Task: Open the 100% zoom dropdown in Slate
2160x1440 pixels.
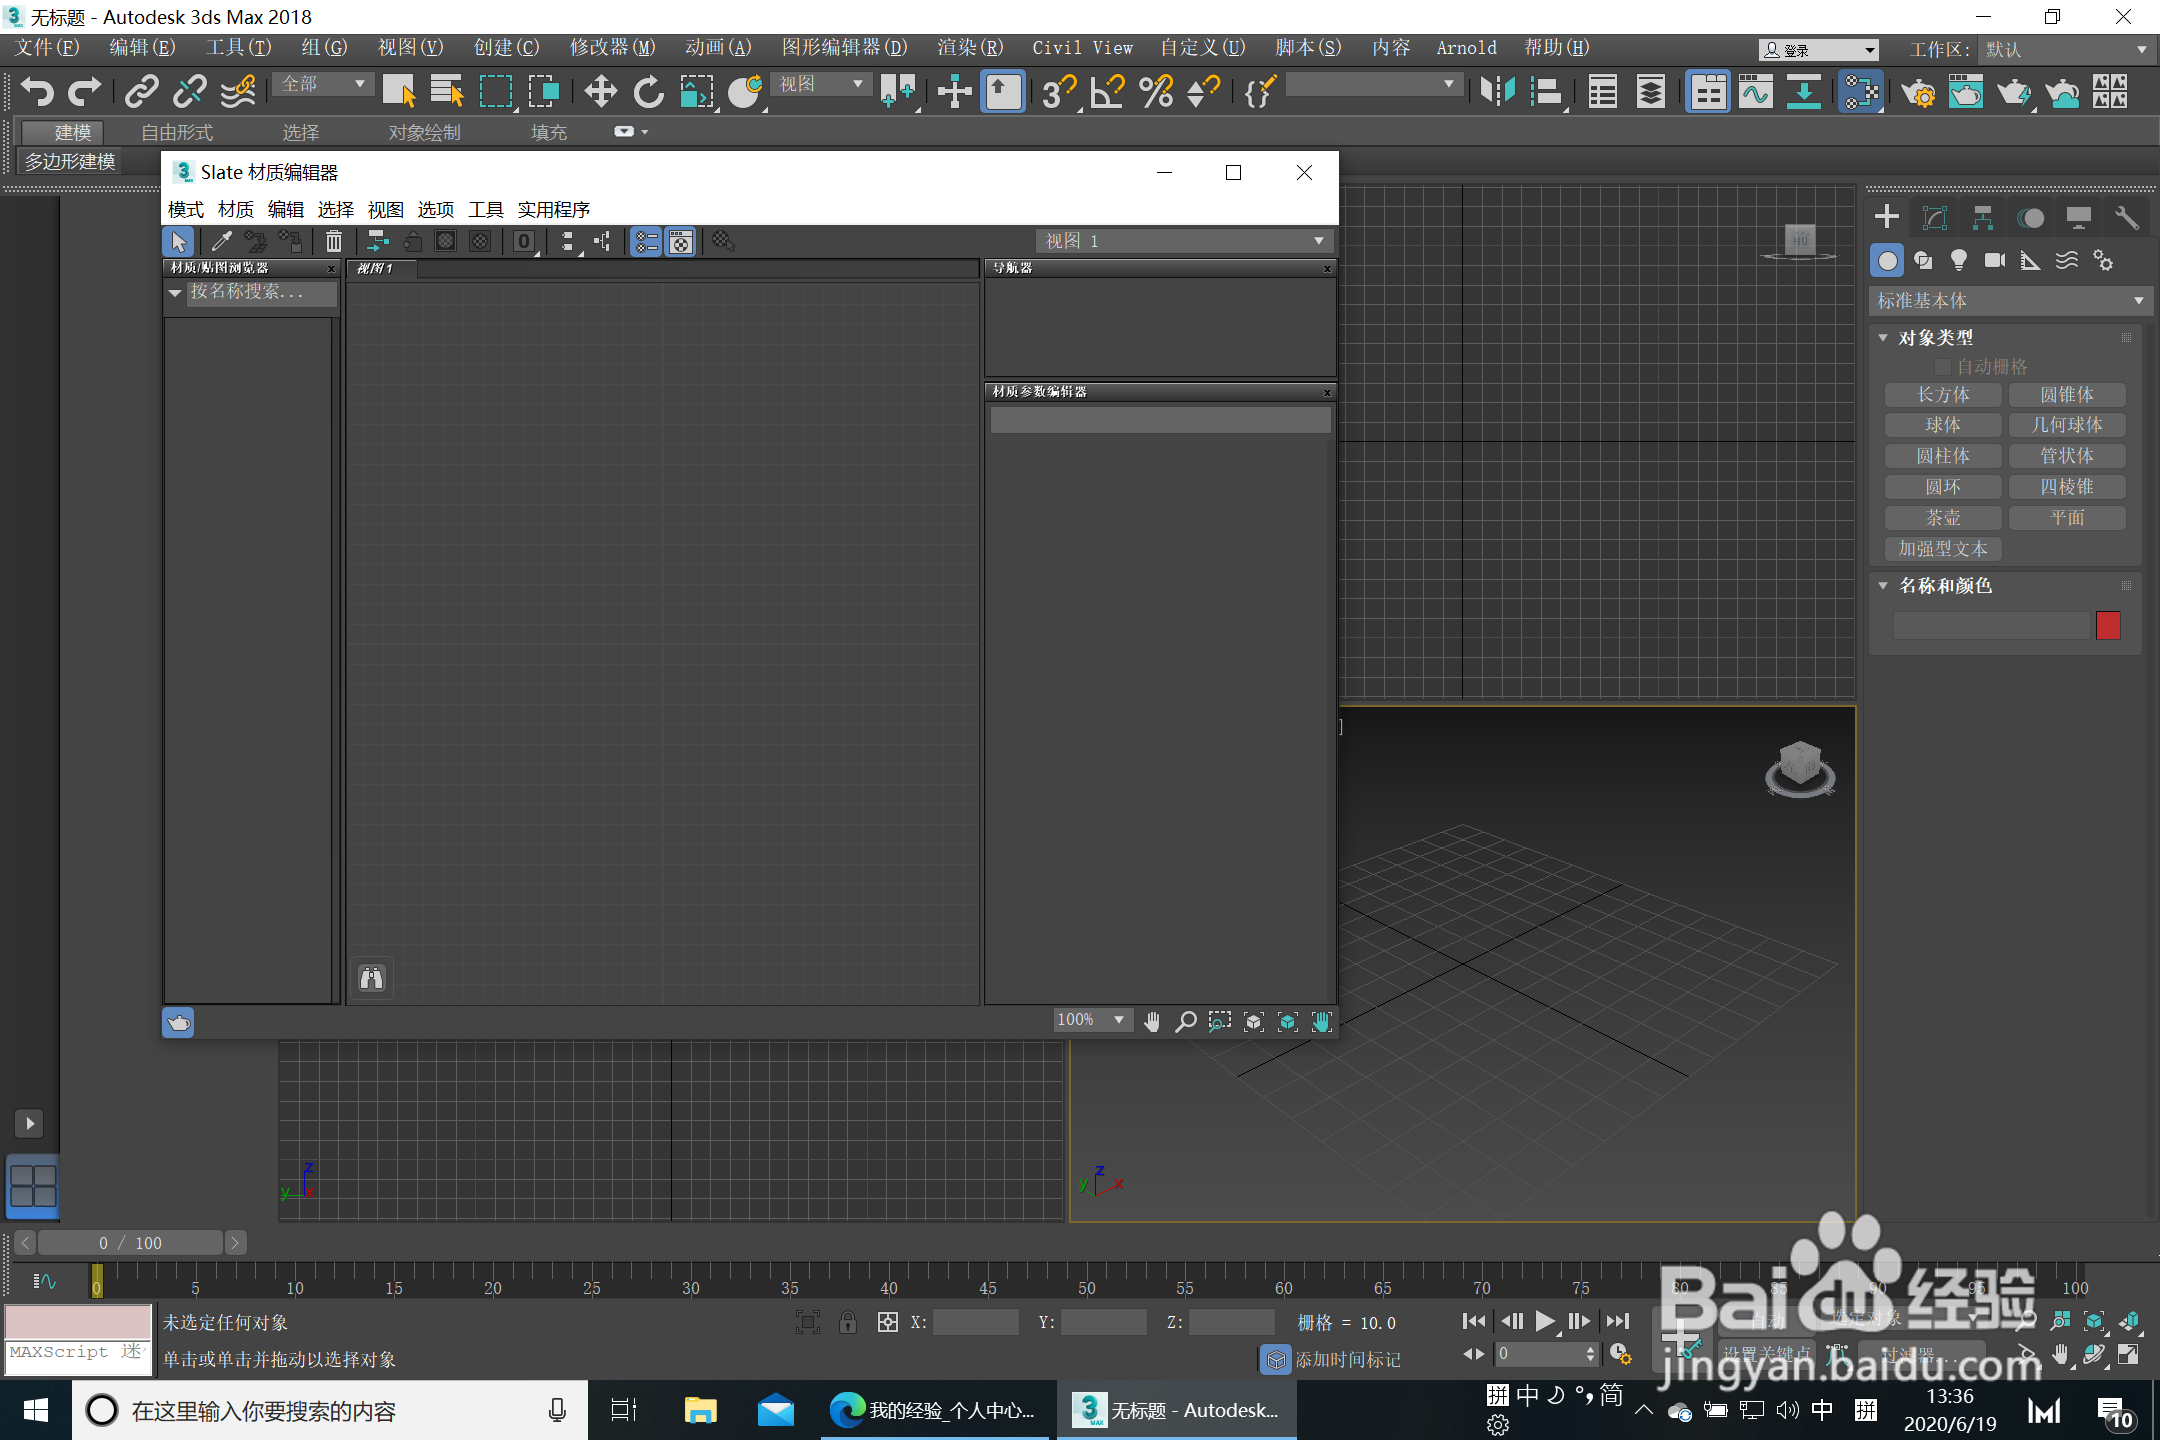Action: point(1092,1020)
